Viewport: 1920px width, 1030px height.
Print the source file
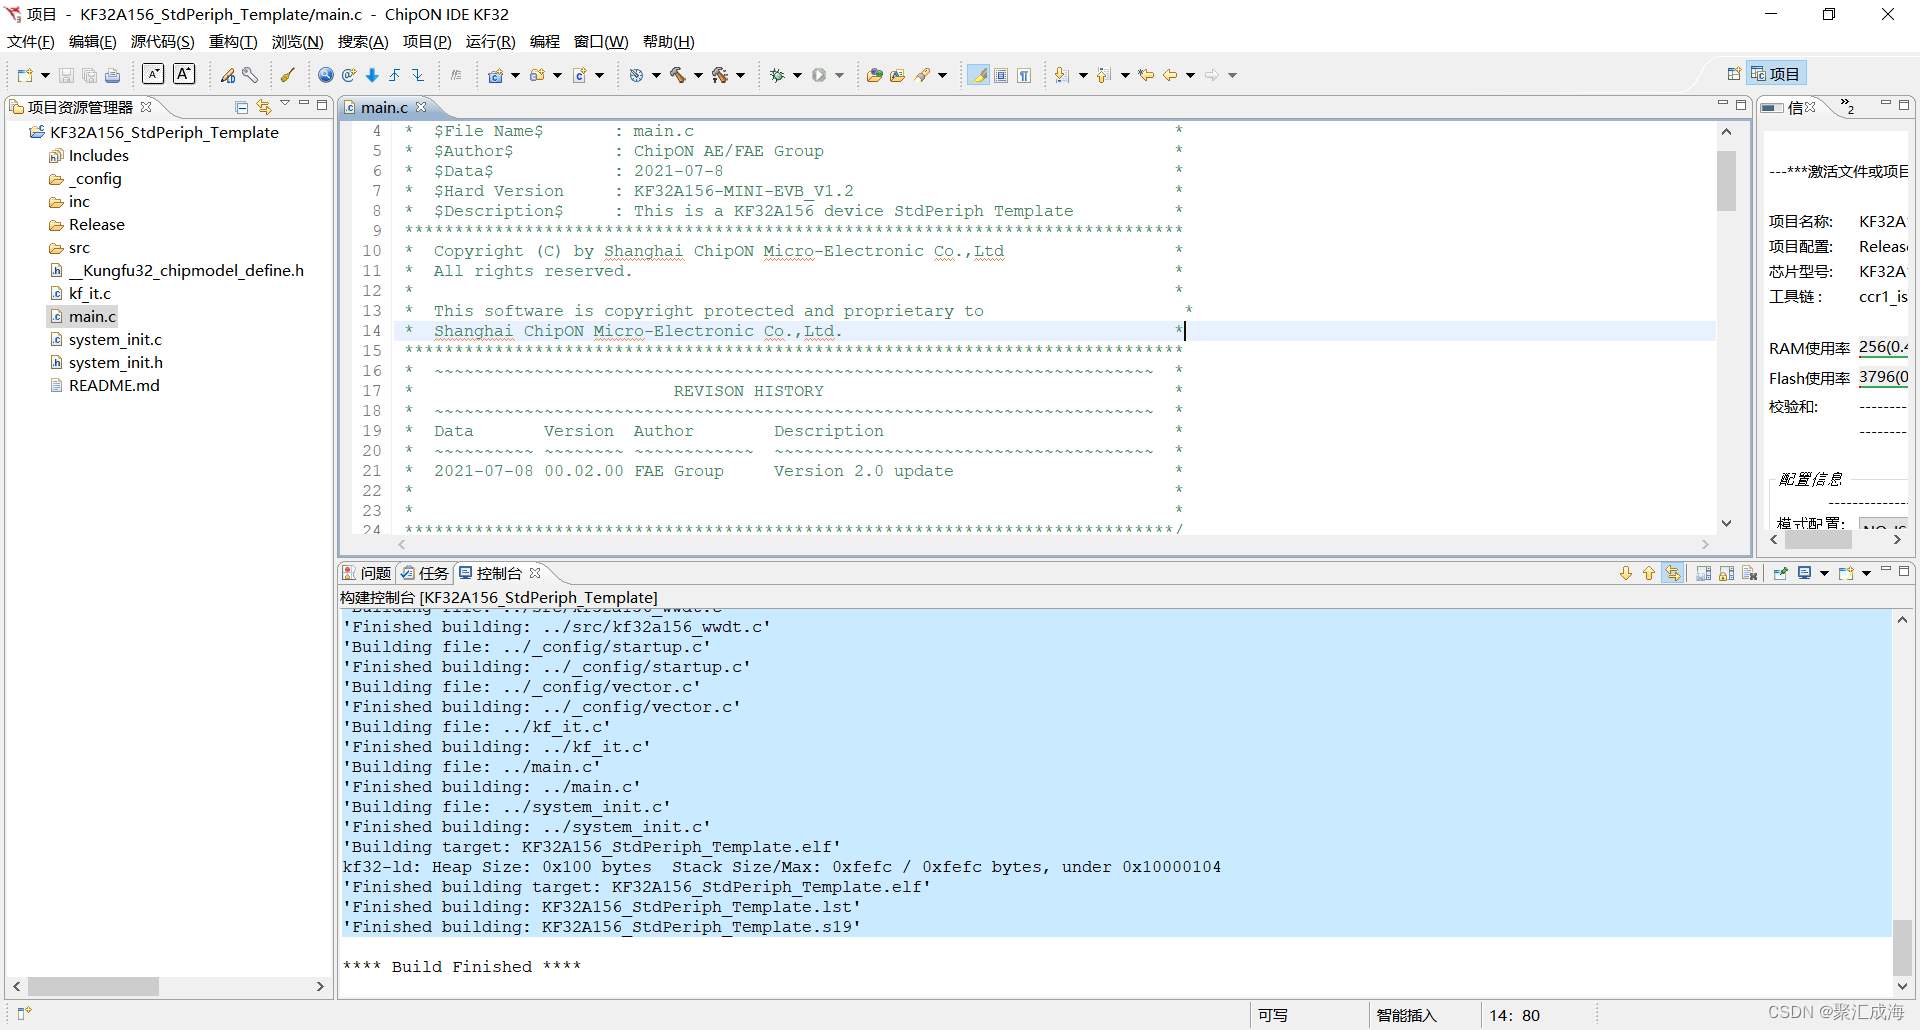click(111, 75)
